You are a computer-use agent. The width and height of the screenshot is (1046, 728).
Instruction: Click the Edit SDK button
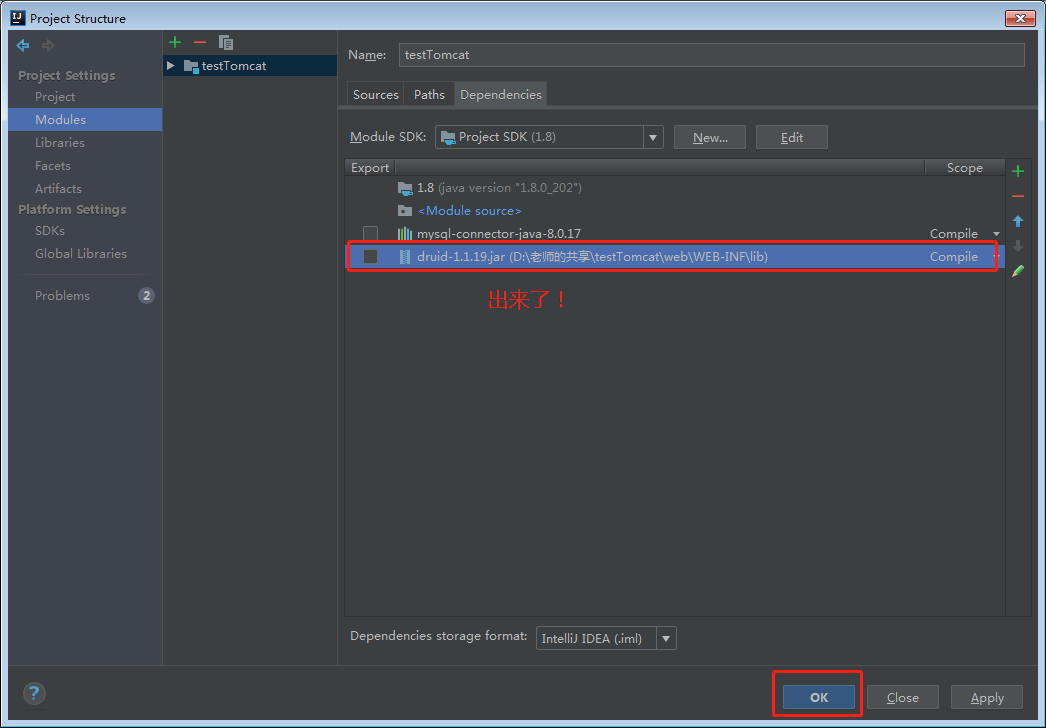pos(792,137)
